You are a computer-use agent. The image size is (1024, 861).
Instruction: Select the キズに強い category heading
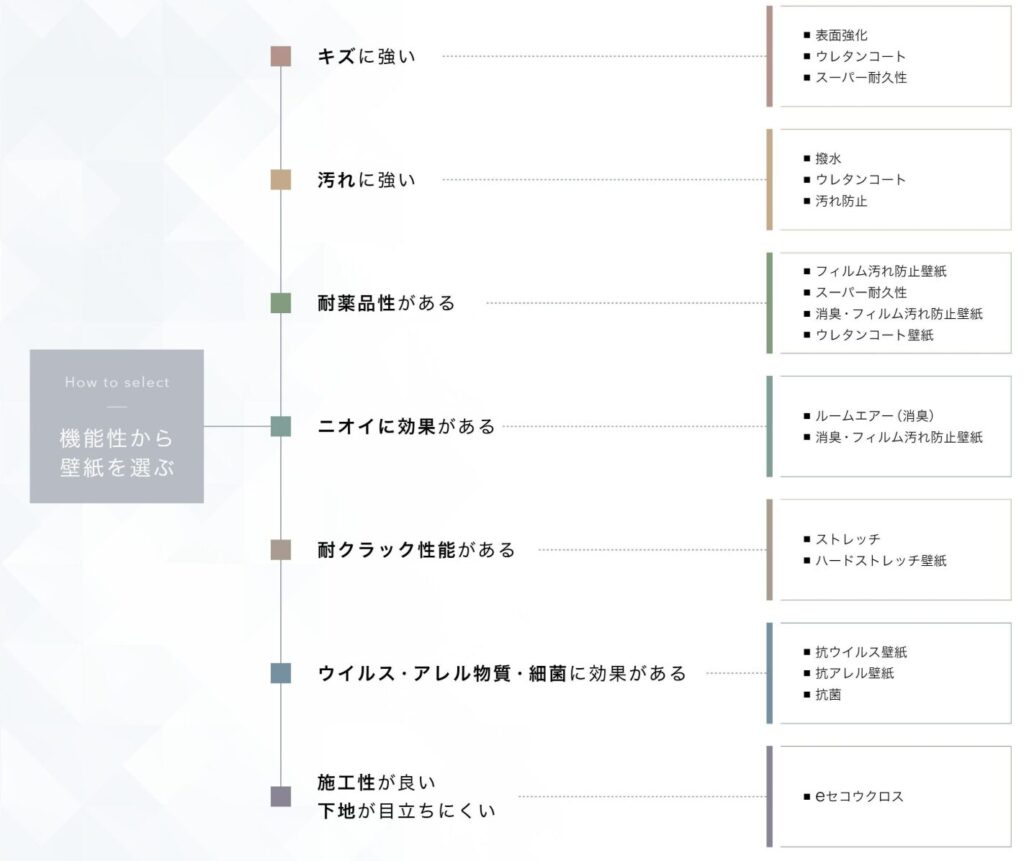(x=366, y=57)
